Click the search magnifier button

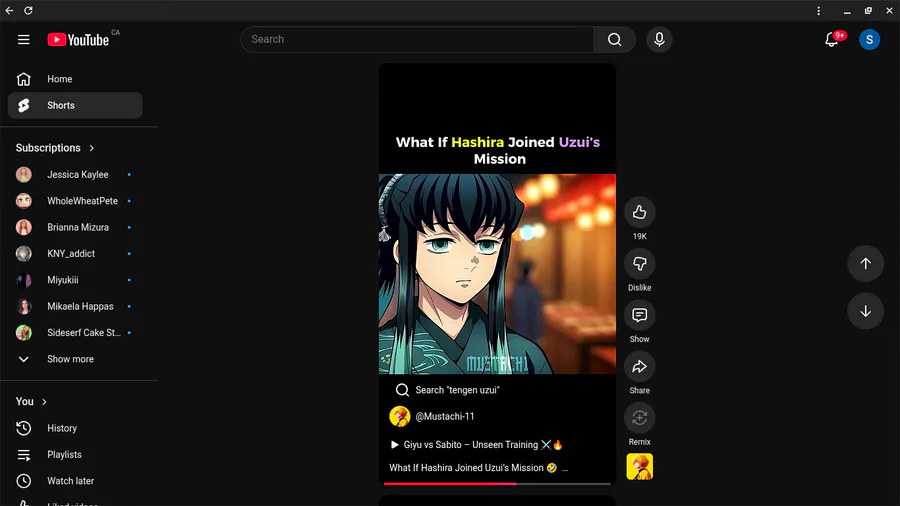pyautogui.click(x=614, y=40)
